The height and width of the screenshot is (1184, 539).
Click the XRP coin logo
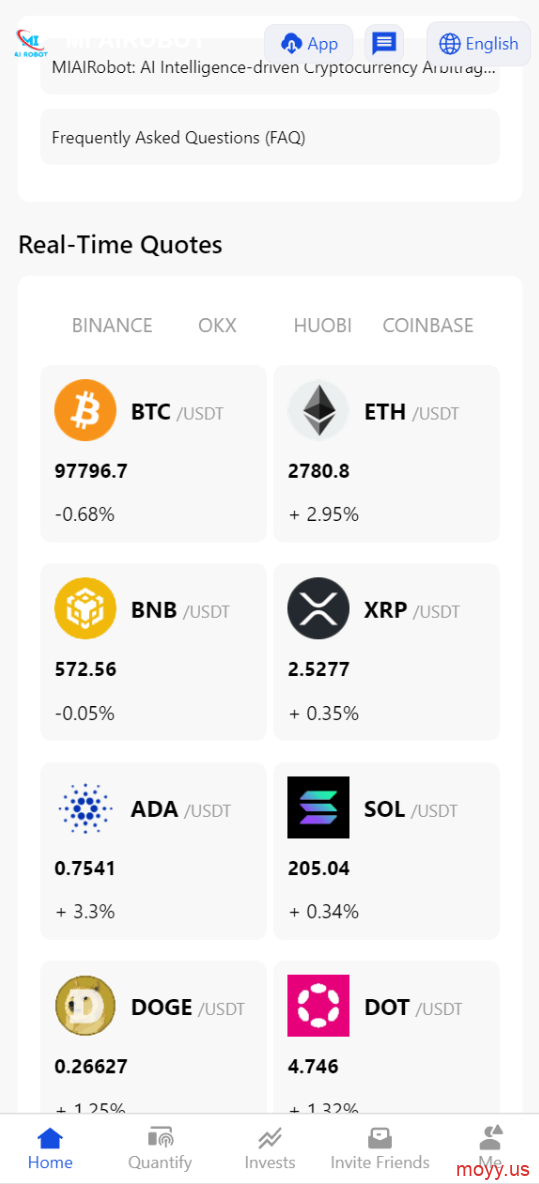pyautogui.click(x=319, y=609)
